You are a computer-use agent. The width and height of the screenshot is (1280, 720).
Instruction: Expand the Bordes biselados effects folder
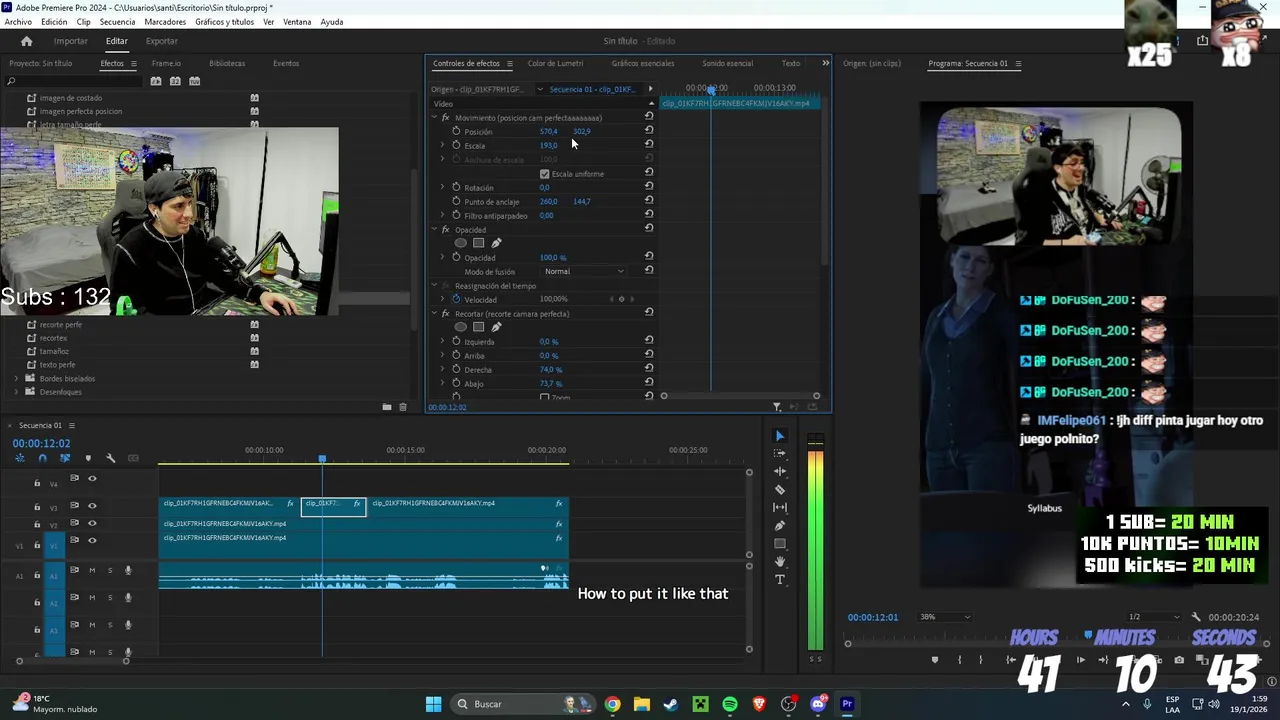coord(17,379)
